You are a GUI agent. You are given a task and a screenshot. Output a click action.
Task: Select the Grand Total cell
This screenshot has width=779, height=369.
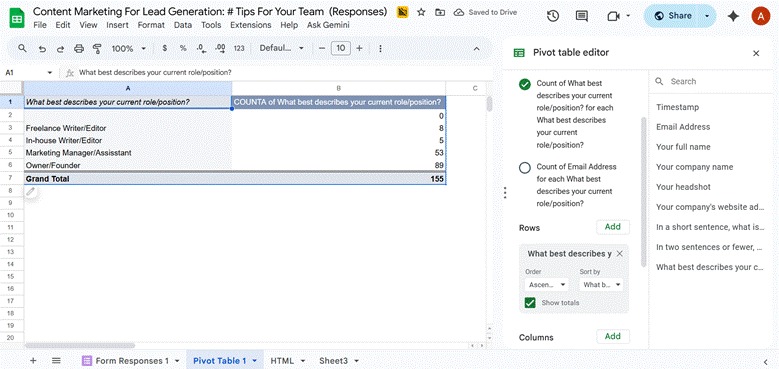tap(128, 179)
